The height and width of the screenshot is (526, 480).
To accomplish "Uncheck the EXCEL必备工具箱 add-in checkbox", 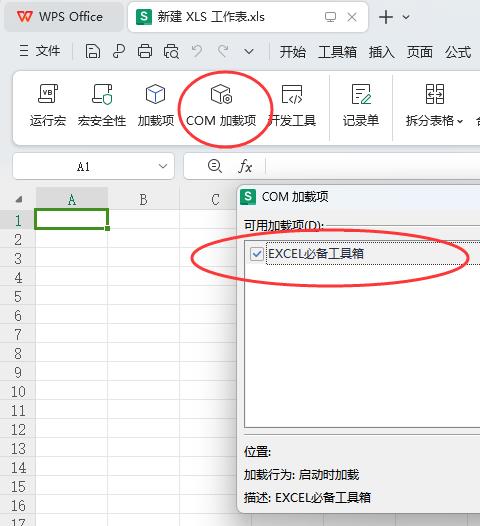I will click(257, 254).
